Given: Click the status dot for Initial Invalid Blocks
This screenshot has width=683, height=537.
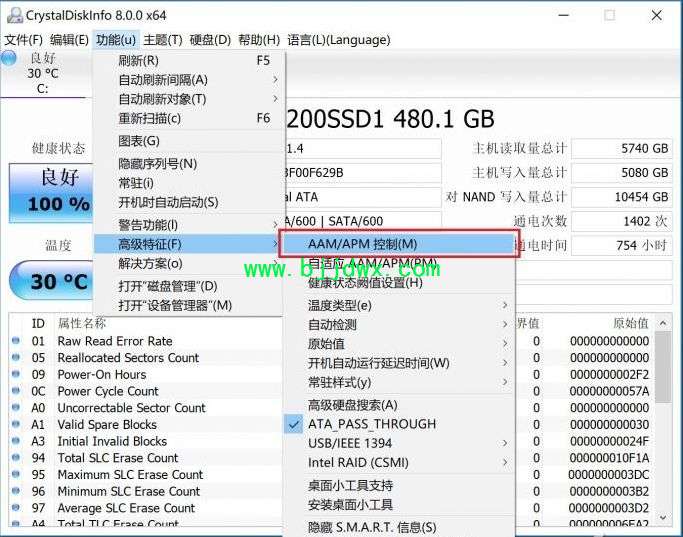Looking at the screenshot, I should [16, 441].
